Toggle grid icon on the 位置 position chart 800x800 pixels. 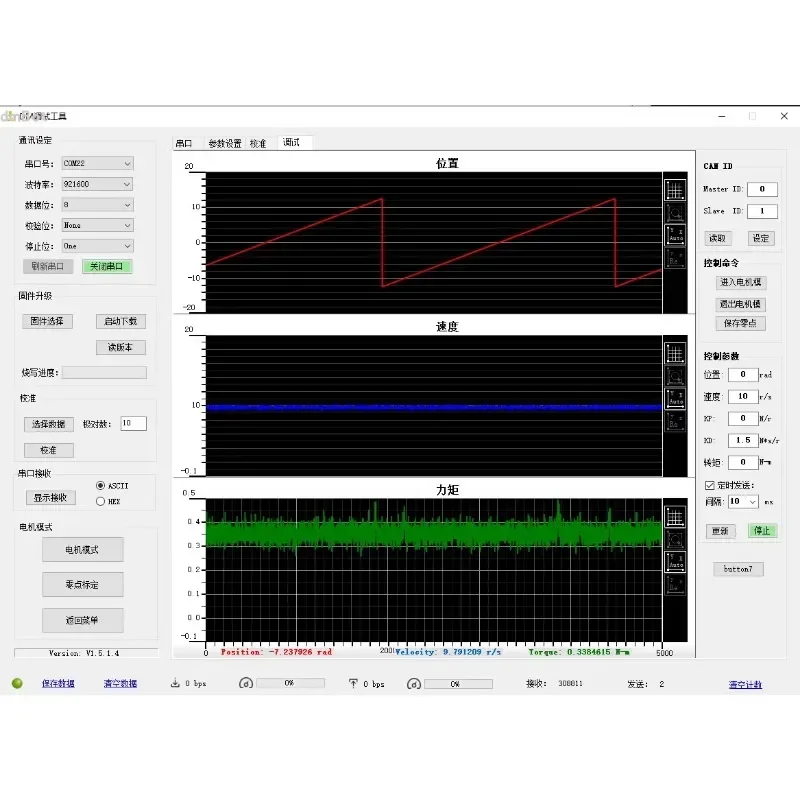675,189
